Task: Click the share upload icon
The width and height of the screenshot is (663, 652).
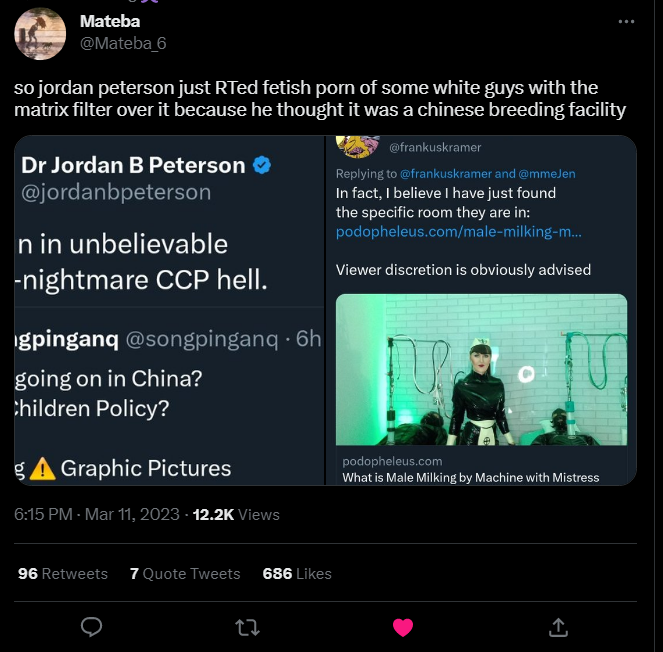Action: 559,627
